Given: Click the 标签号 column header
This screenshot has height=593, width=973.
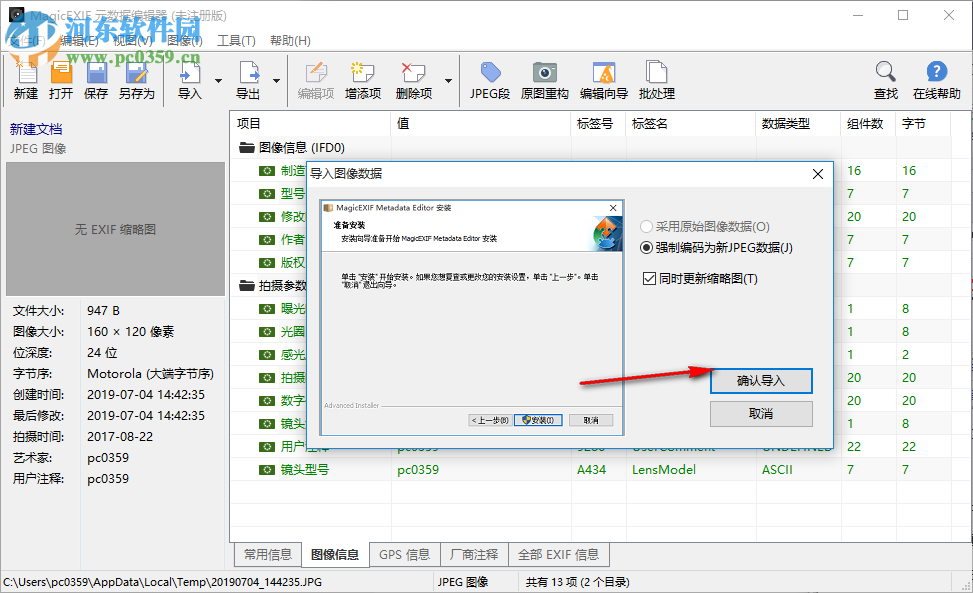Looking at the screenshot, I should tap(598, 123).
